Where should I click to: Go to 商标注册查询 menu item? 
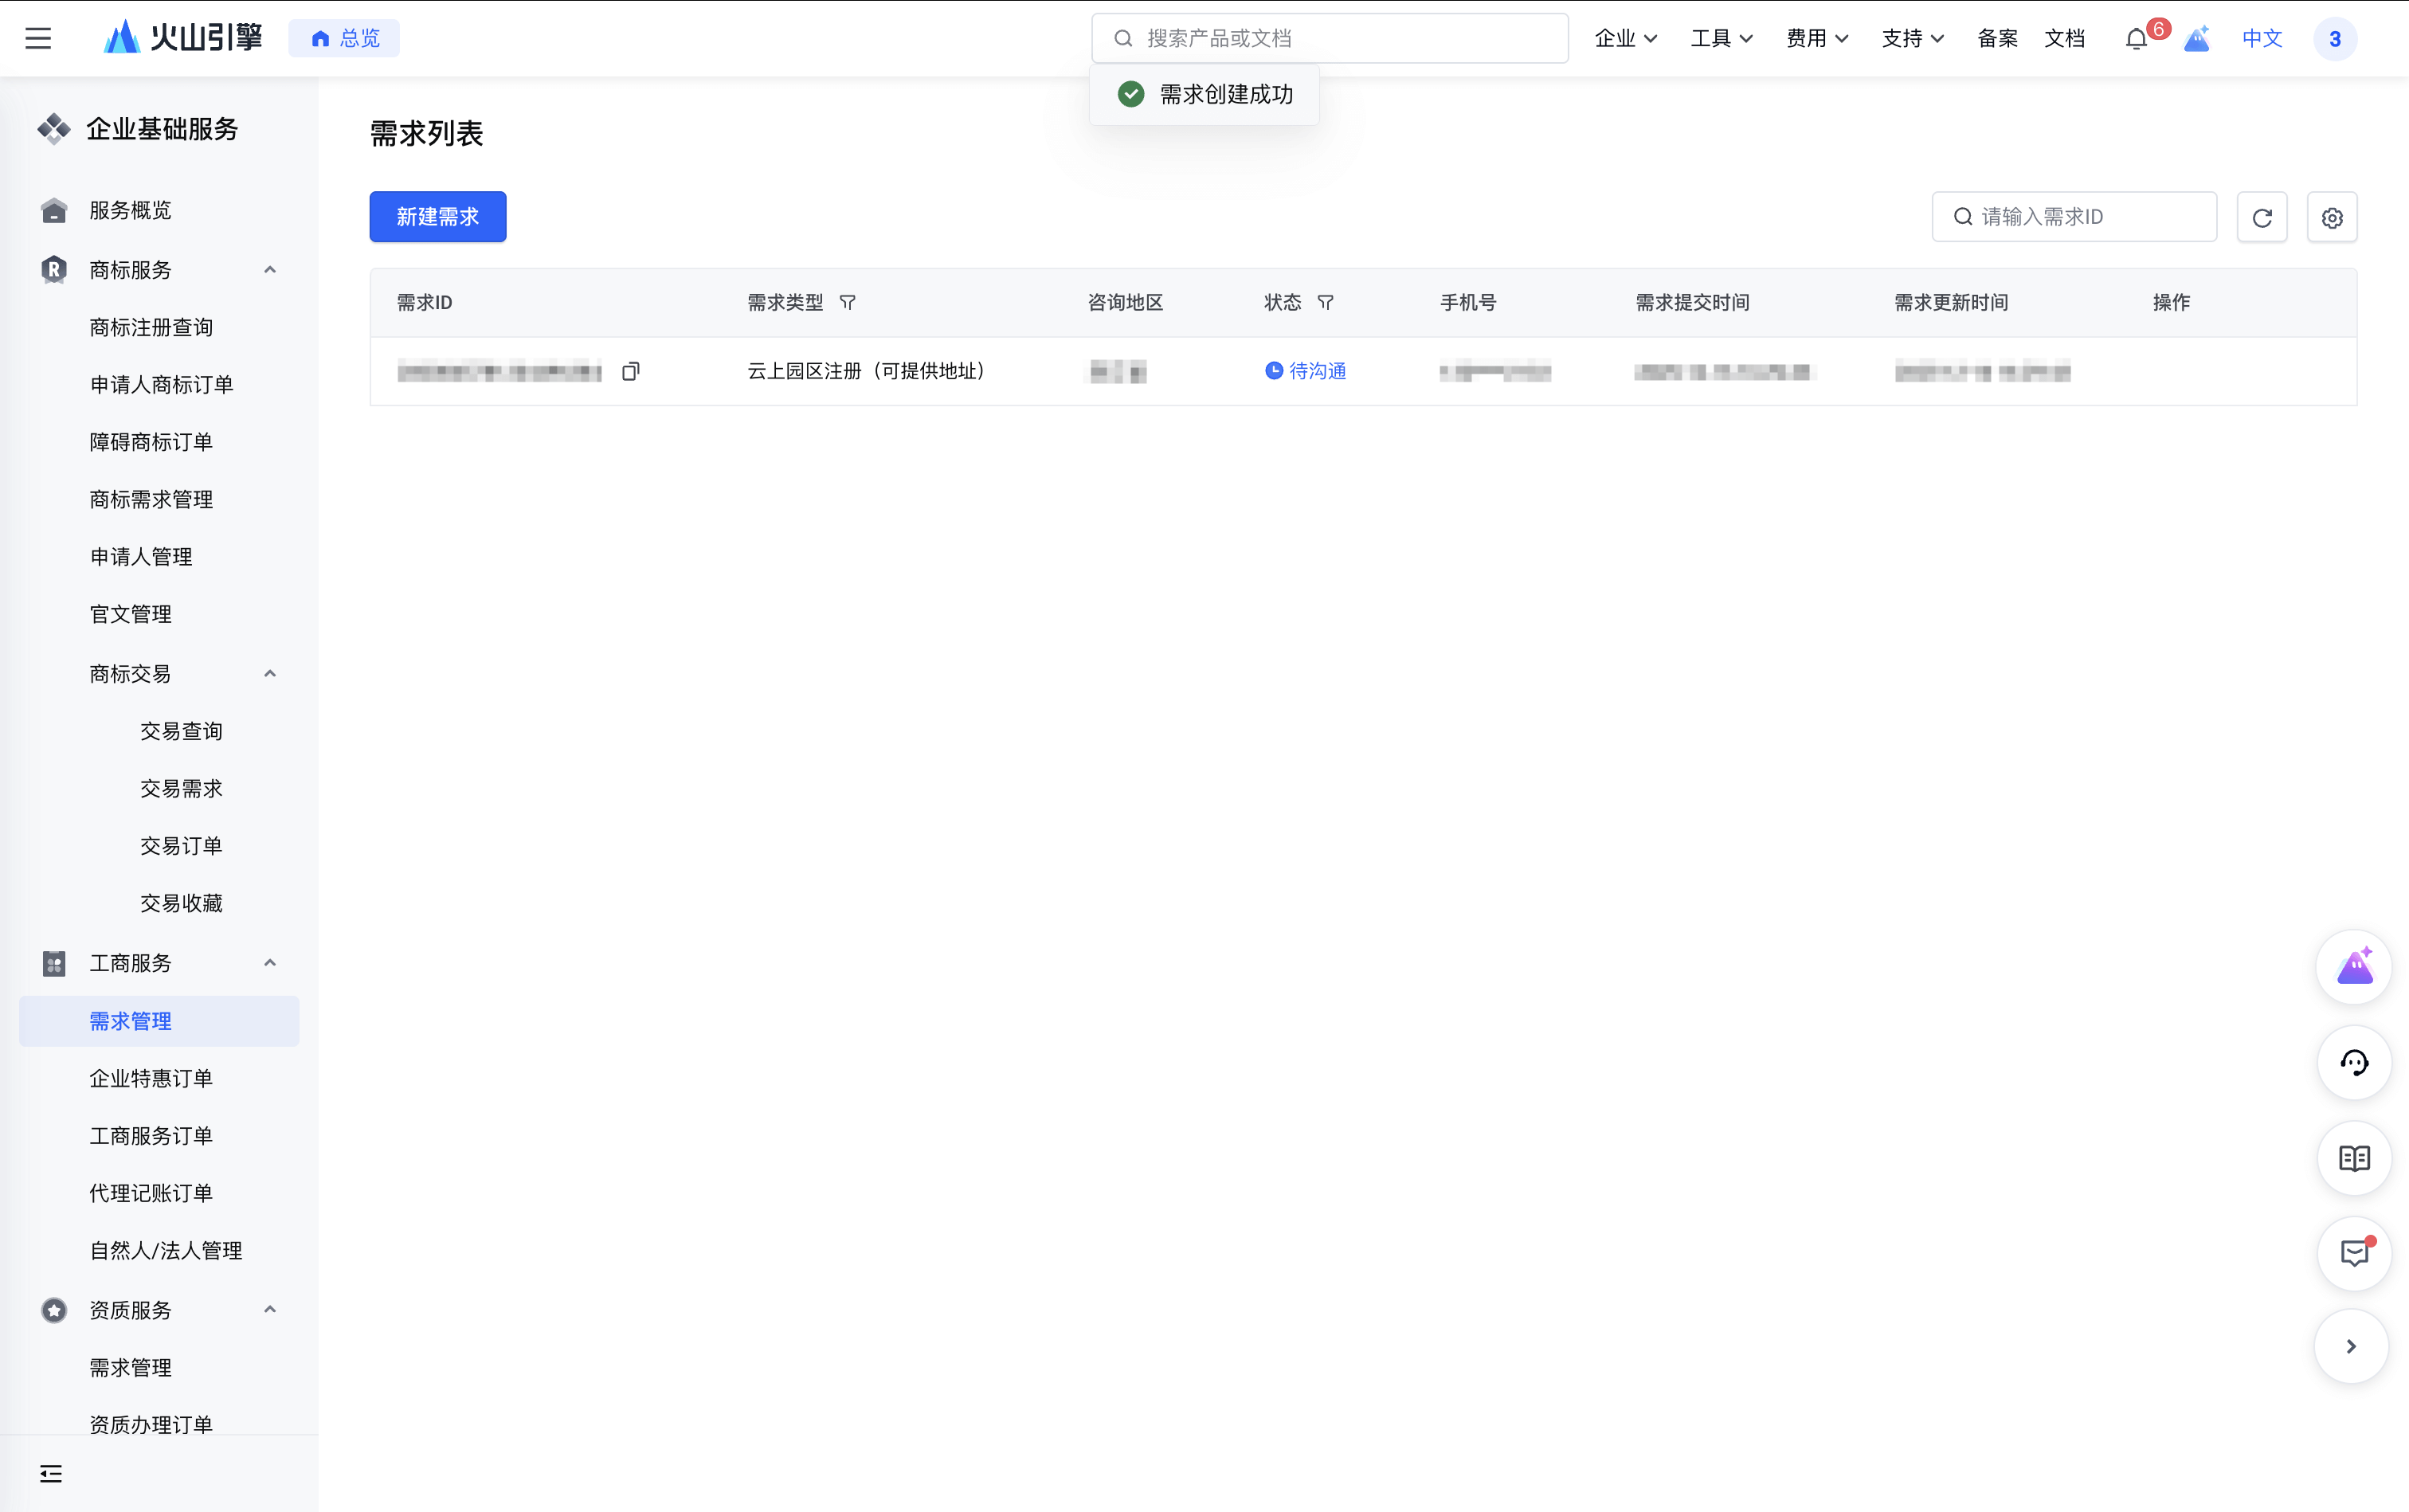[151, 327]
